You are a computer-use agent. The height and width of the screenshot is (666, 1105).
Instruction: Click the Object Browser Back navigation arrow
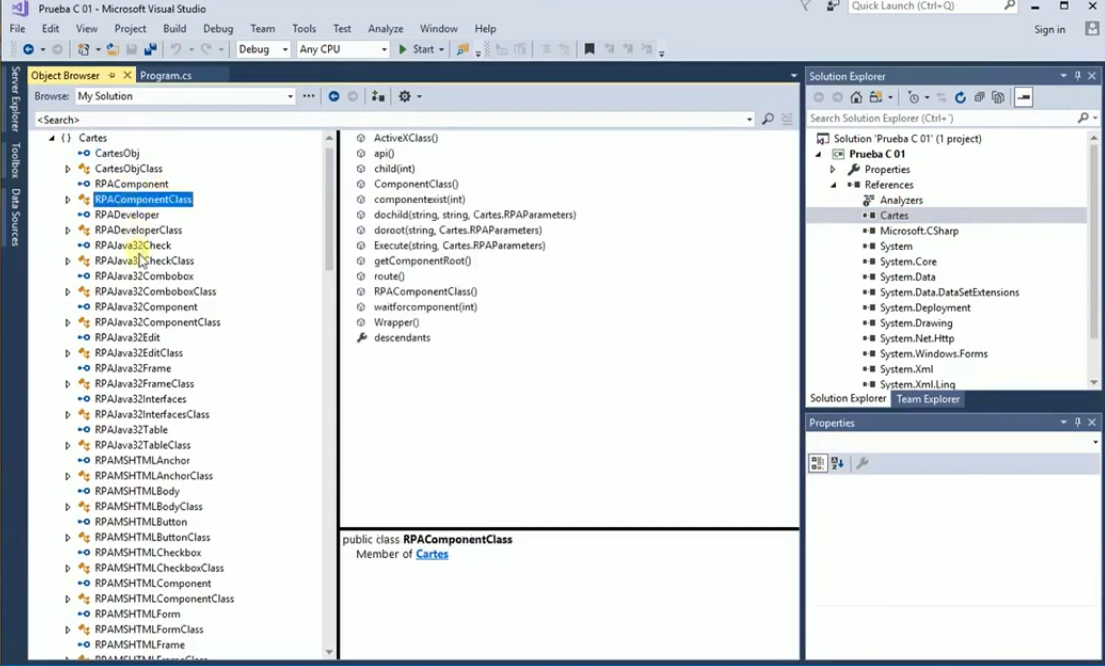tap(334, 96)
